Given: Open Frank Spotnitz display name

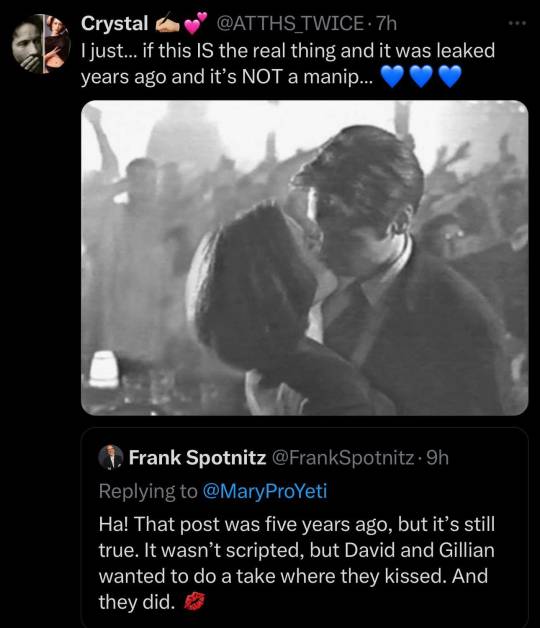Looking at the screenshot, I should tap(197, 457).
